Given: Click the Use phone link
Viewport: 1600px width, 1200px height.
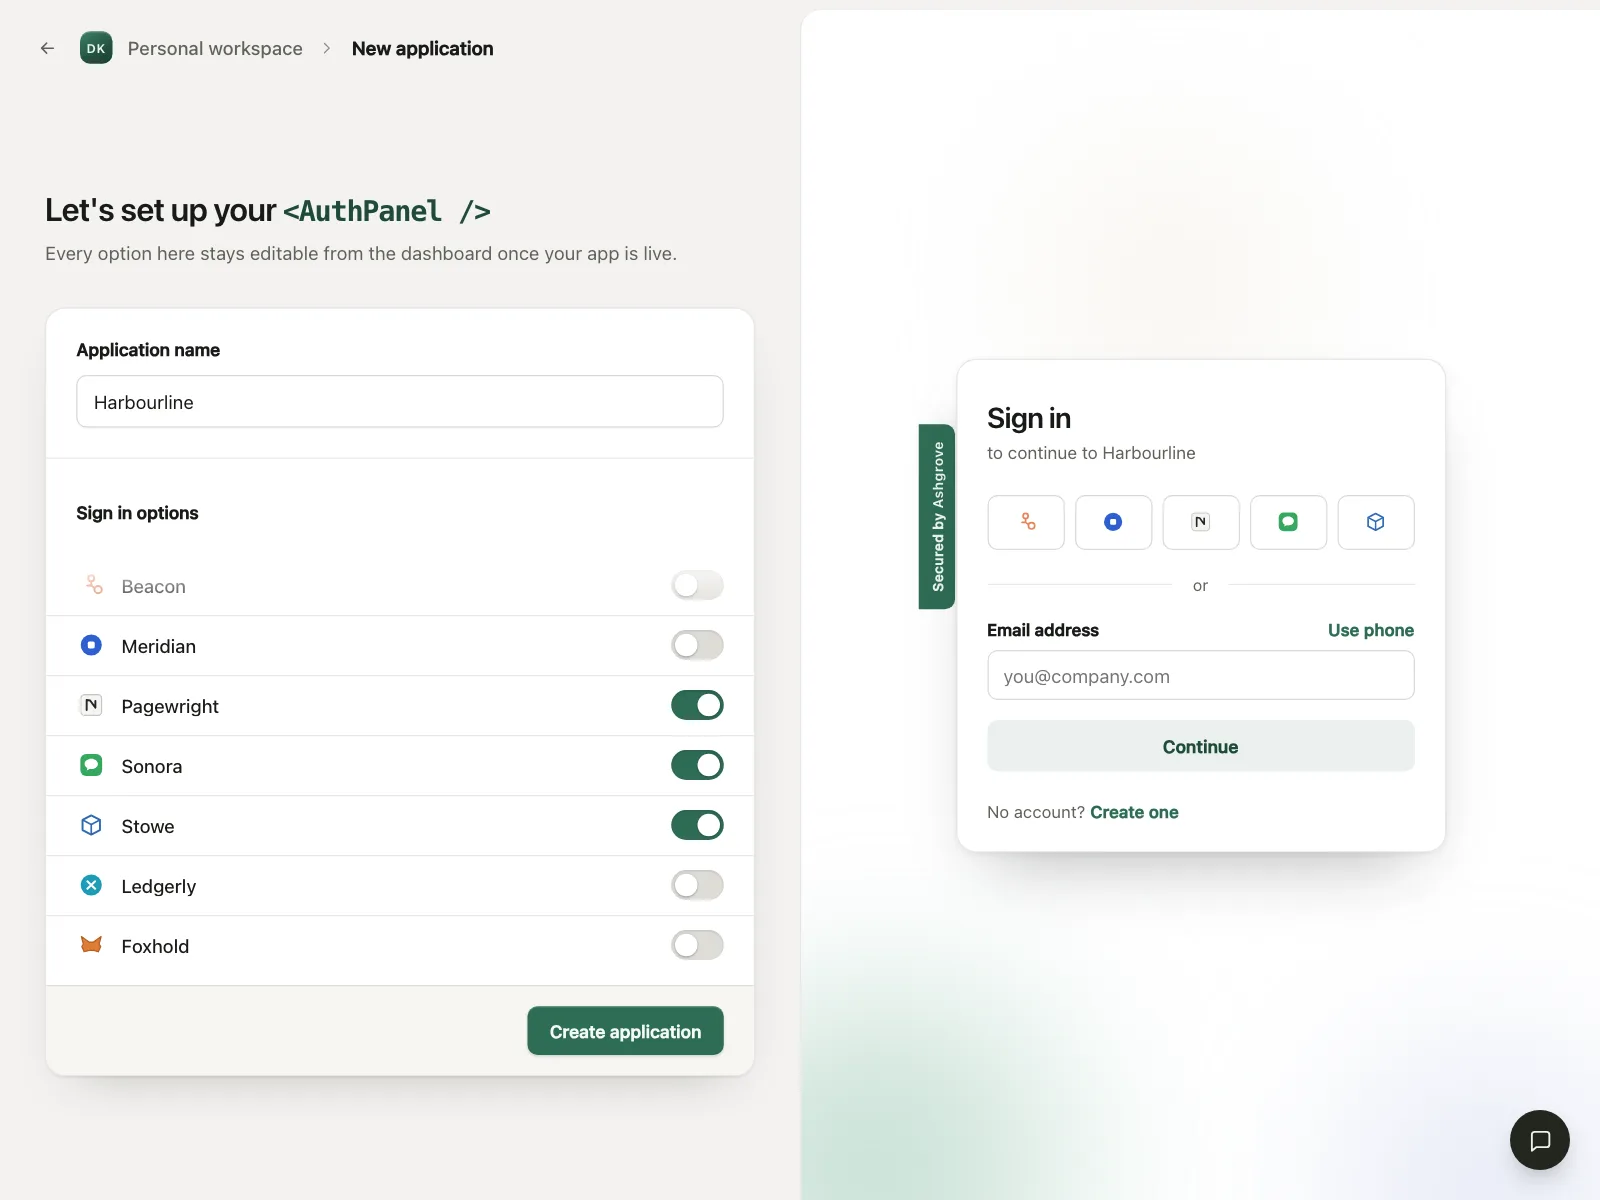Looking at the screenshot, I should (1370, 630).
